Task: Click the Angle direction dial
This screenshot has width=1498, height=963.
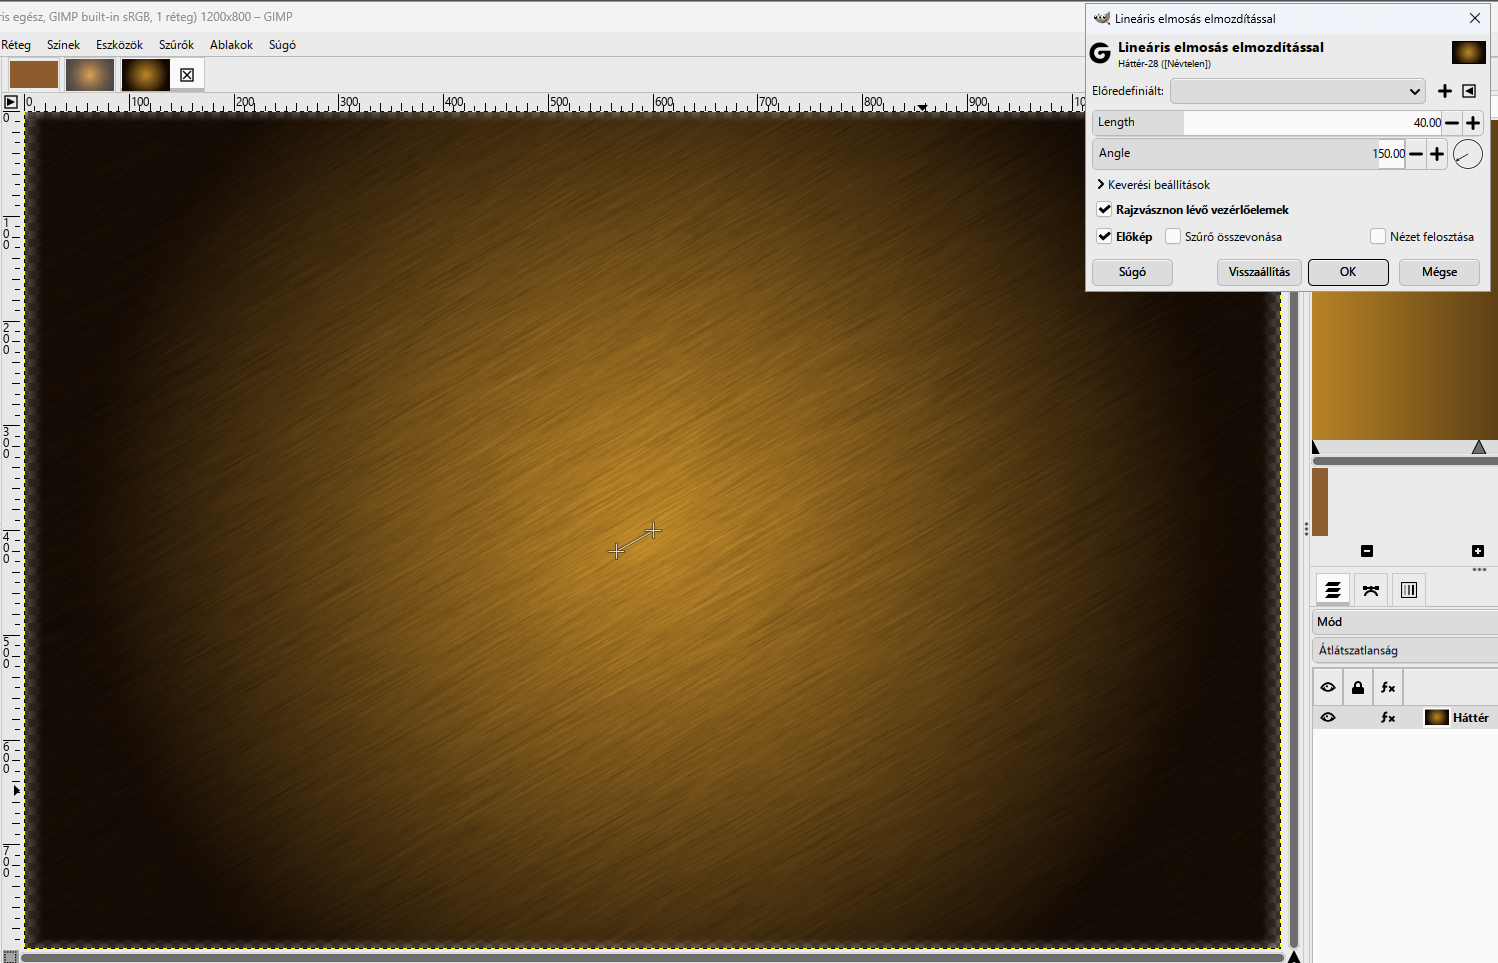Action: tap(1468, 154)
